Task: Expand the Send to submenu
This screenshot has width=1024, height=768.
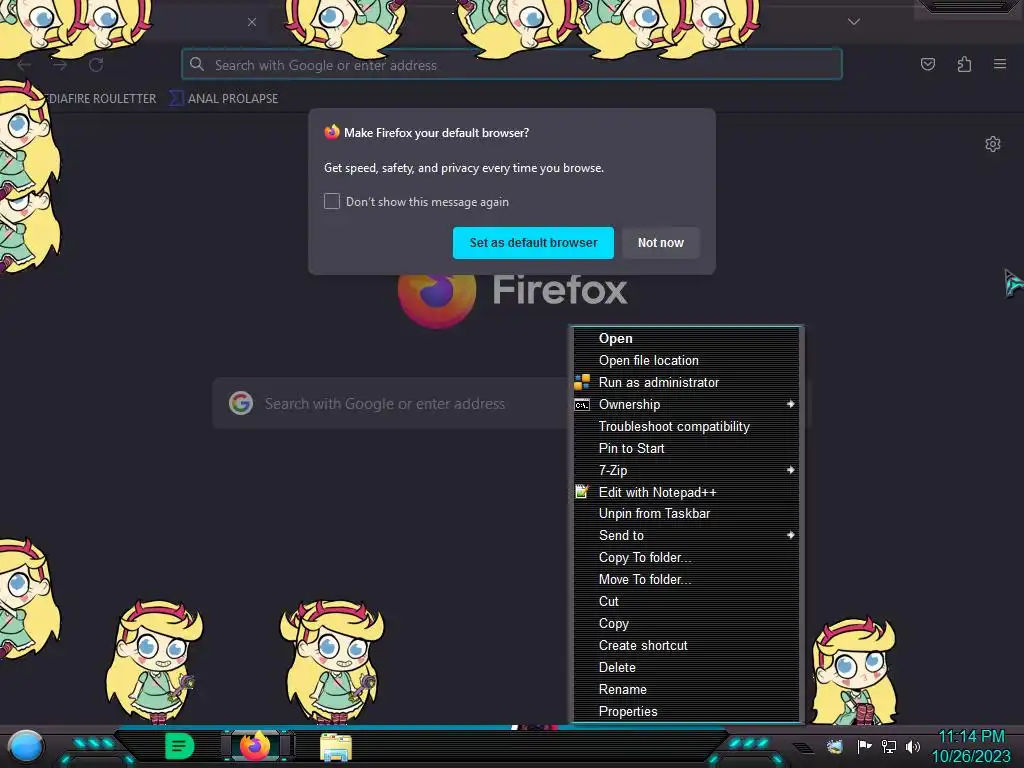Action: 686,536
